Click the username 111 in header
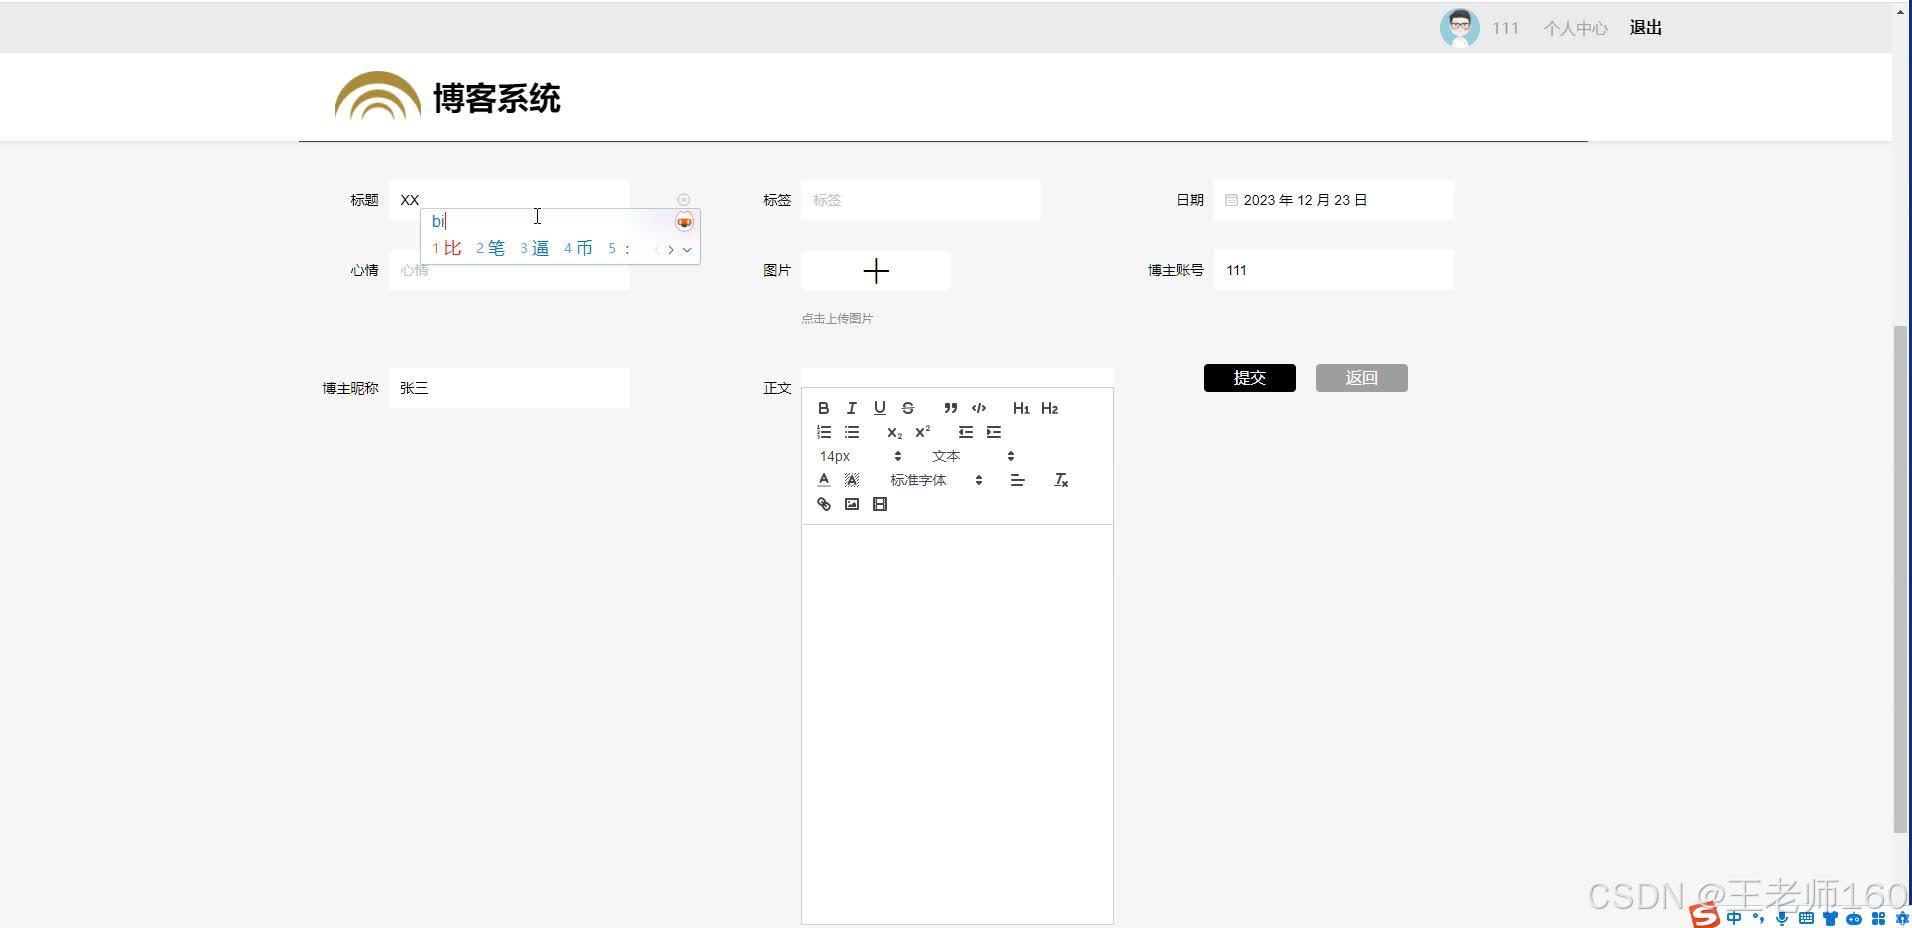The width and height of the screenshot is (1912, 928). [x=1505, y=28]
